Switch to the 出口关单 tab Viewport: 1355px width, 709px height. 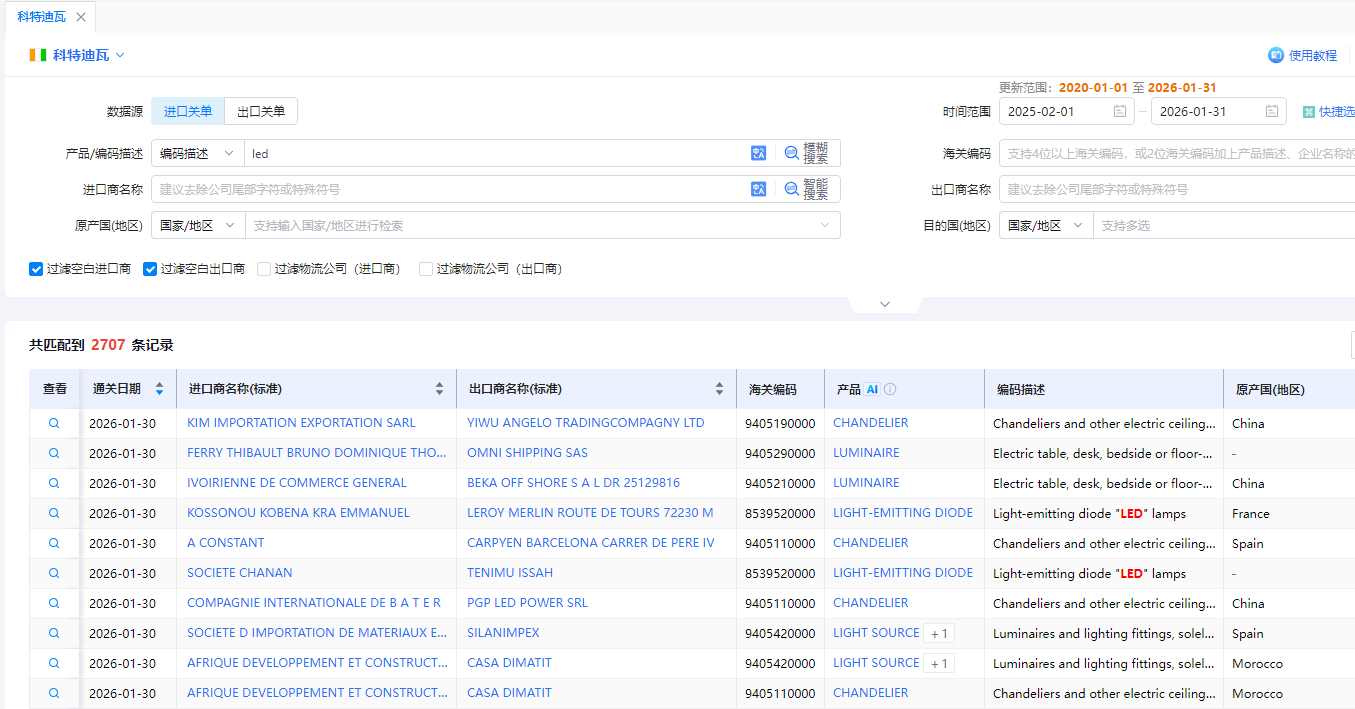[260, 111]
